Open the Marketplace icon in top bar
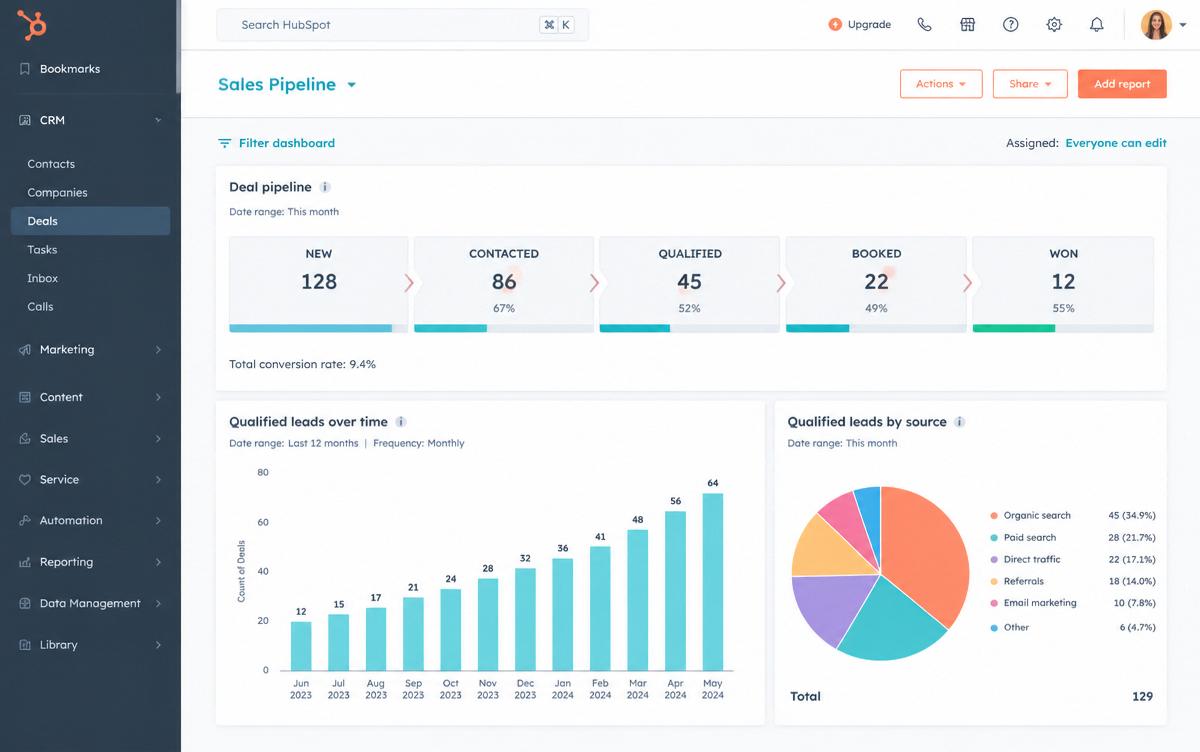Viewport: 1200px width, 752px height. click(x=967, y=25)
